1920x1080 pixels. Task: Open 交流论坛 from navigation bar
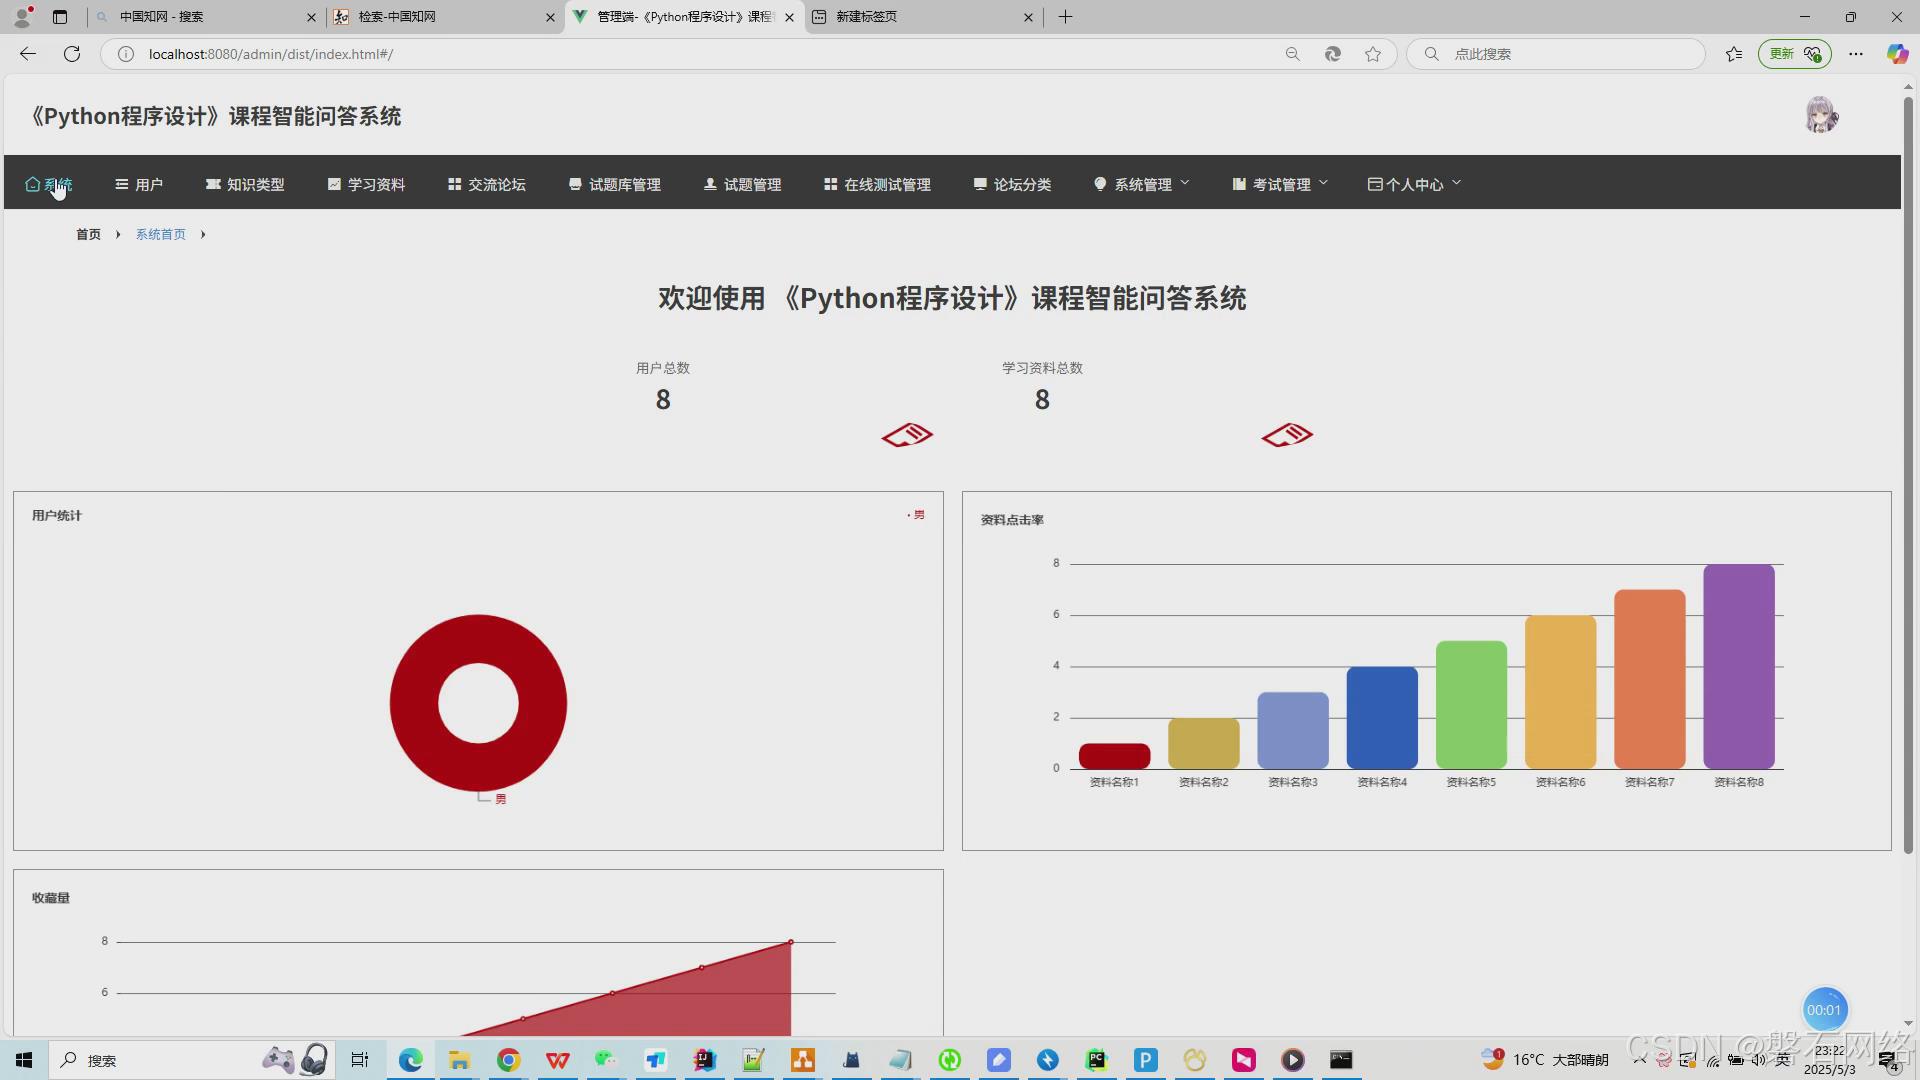point(487,184)
